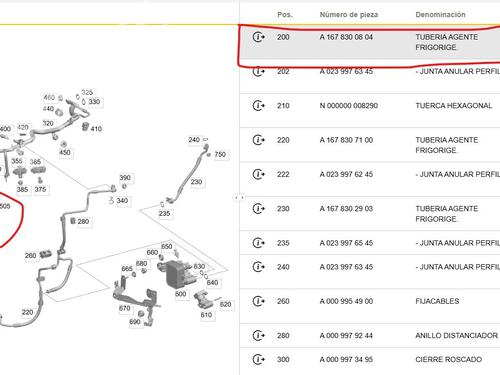The height and width of the screenshot is (375, 500).
Task: Click diagram callout 390
Action: 125,178
